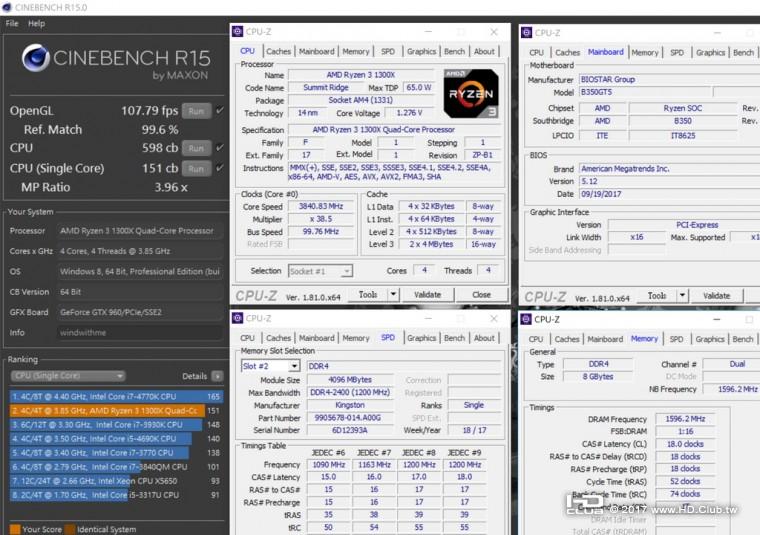Screen dimensions: 760x535
Task: Click Validate button in Mainboard window
Action: click(716, 296)
